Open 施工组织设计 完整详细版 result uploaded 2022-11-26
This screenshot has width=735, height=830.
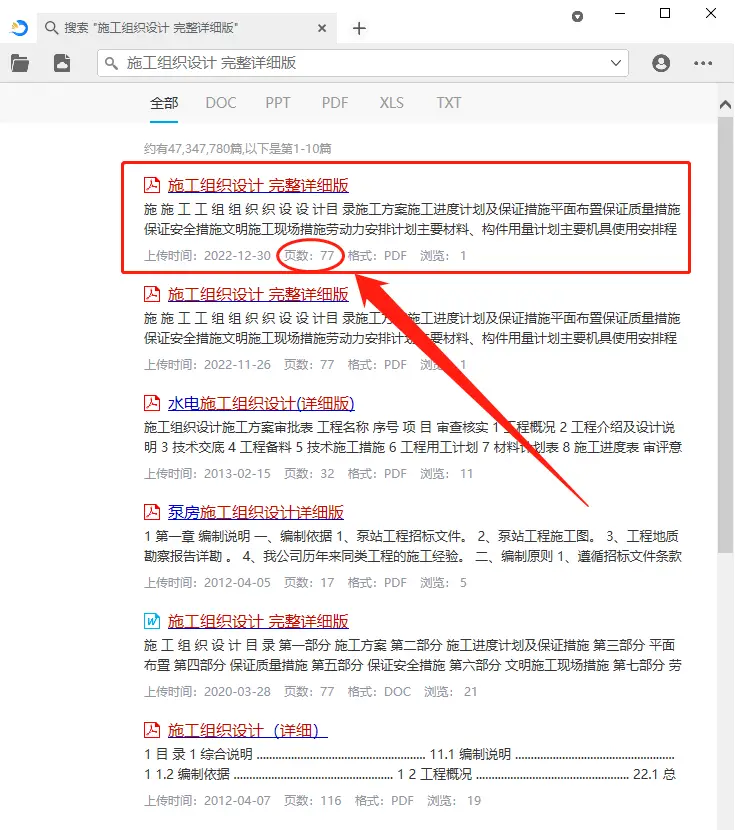click(258, 294)
